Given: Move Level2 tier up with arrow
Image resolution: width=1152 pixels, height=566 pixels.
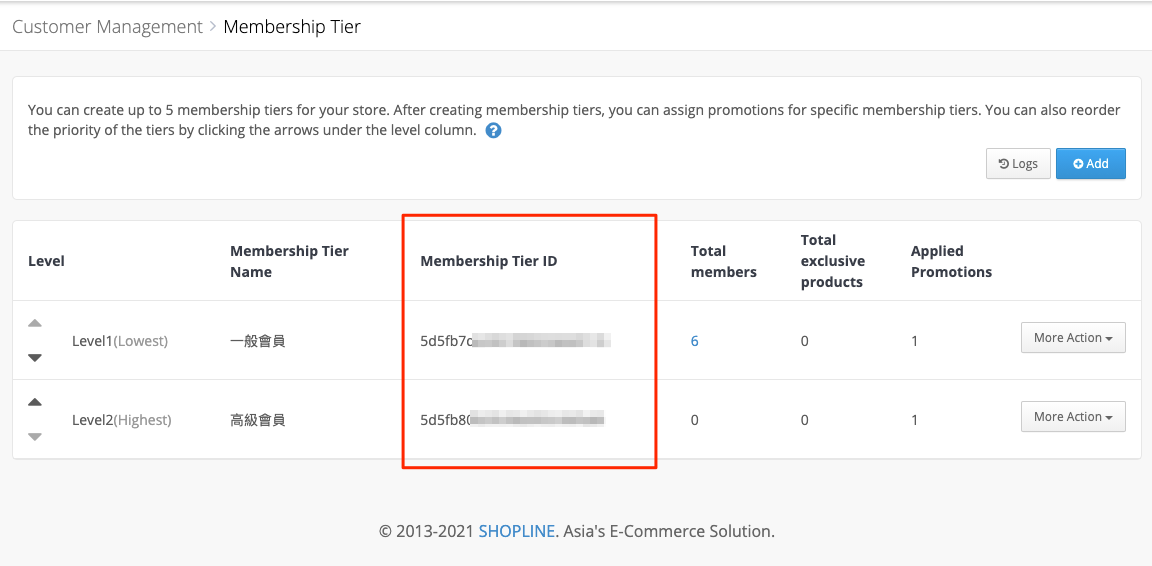Looking at the screenshot, I should point(35,402).
